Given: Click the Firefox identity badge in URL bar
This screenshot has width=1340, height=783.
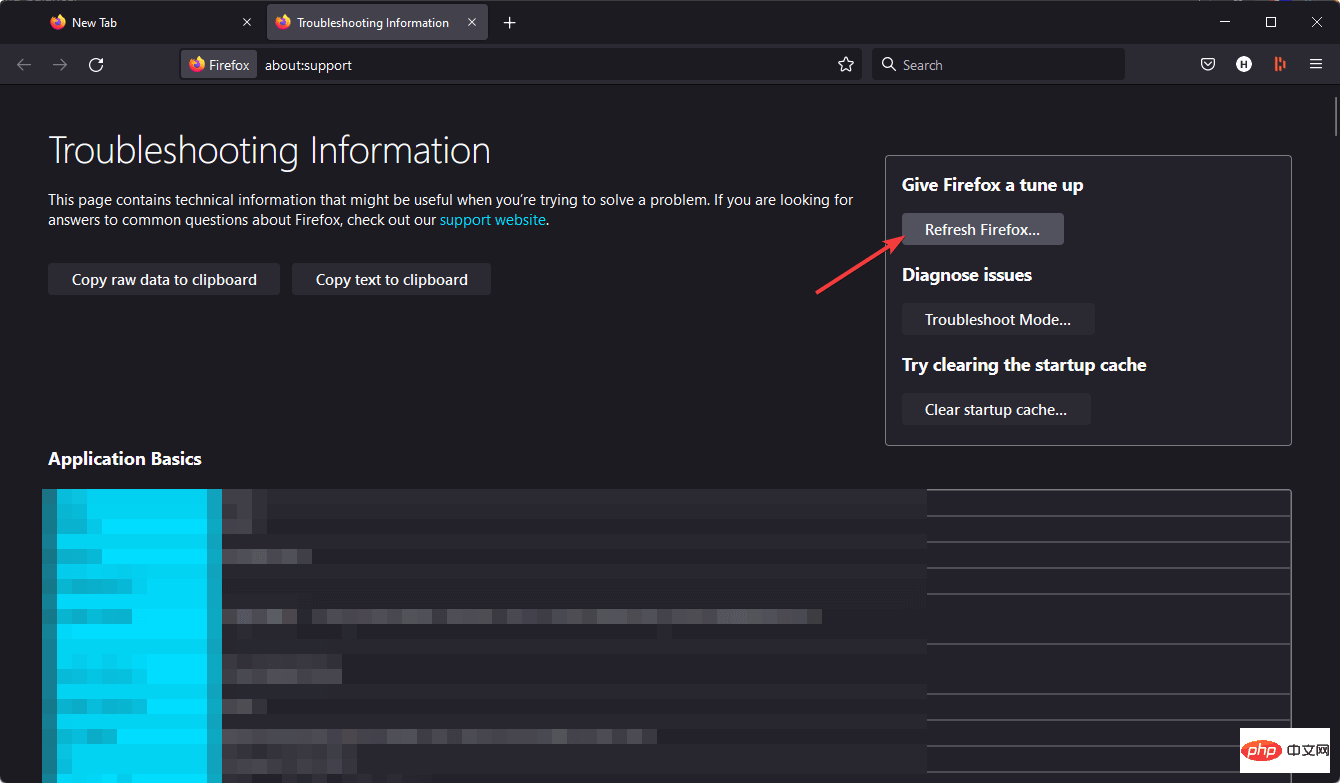Looking at the screenshot, I should (219, 65).
